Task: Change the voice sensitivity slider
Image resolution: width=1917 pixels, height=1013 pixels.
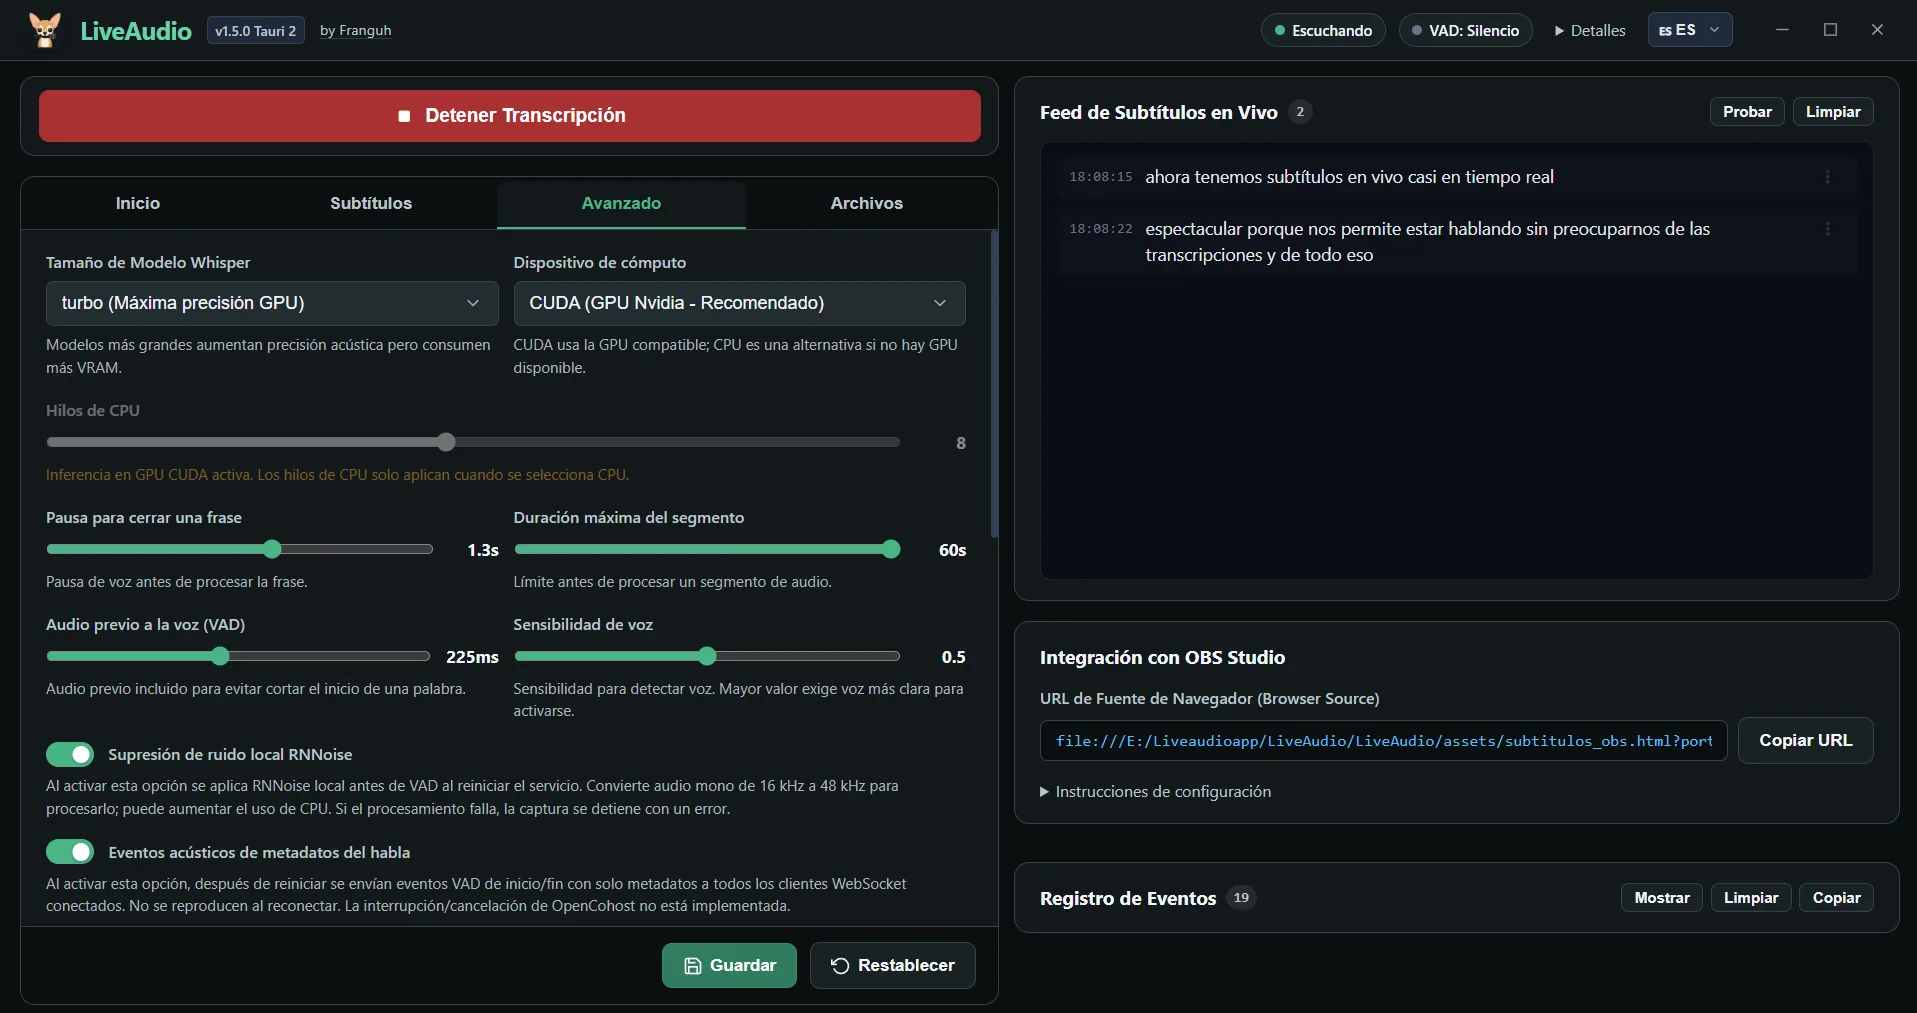Action: point(707,656)
